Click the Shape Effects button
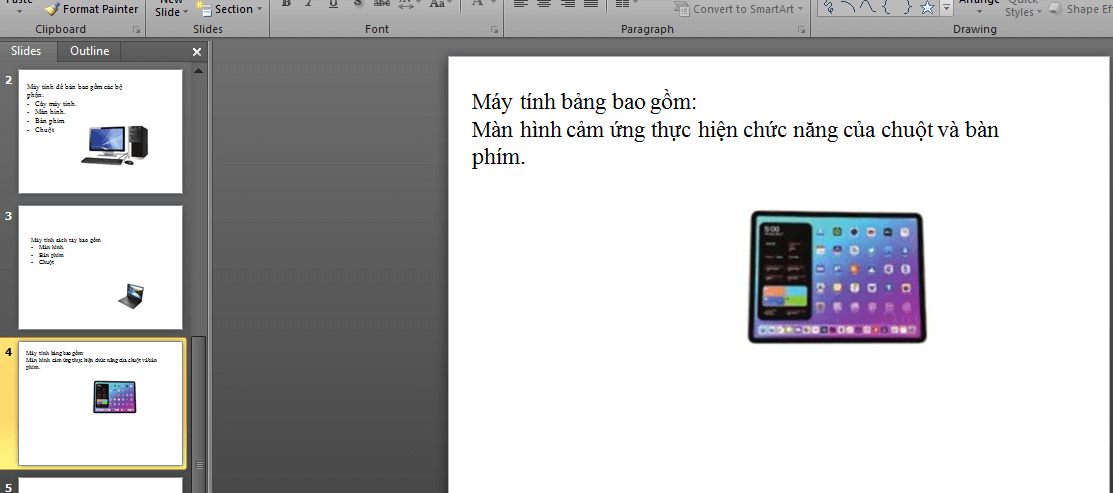Viewport: 1113px width, 493px height. point(1080,9)
